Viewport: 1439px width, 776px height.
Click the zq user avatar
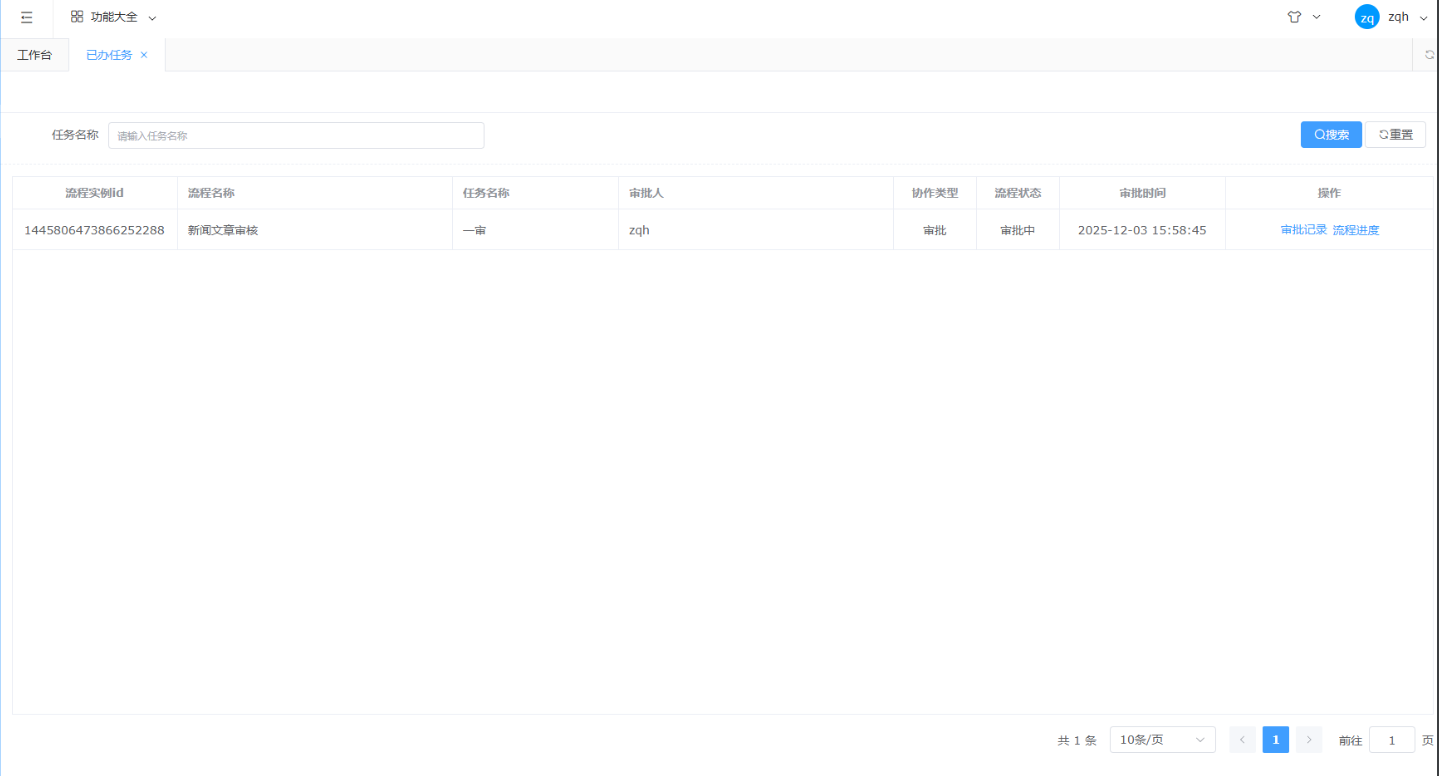tap(1366, 17)
